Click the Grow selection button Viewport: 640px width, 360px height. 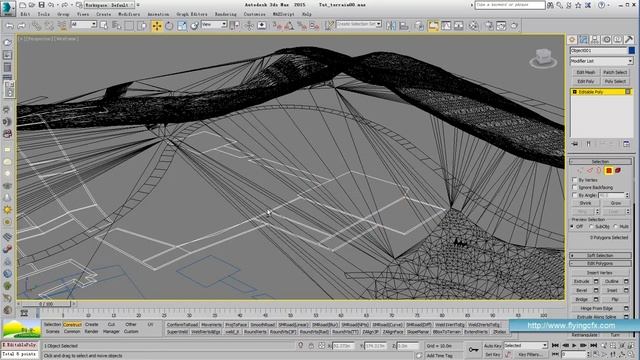click(x=616, y=203)
